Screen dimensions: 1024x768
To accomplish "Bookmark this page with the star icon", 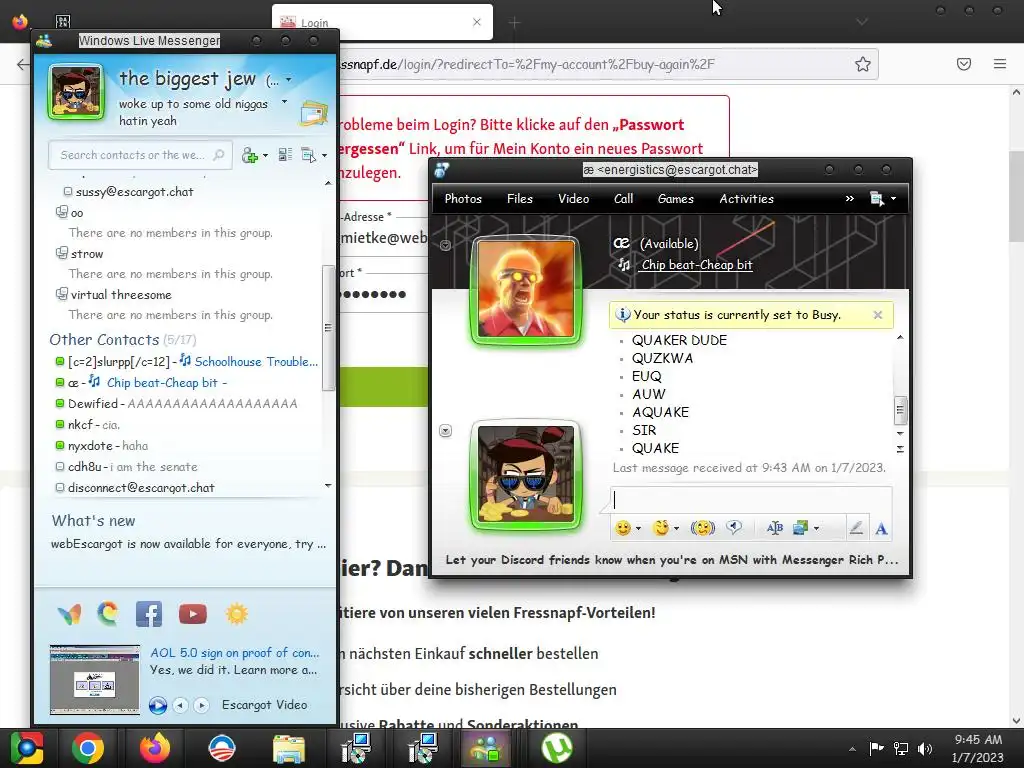I will [x=863, y=64].
